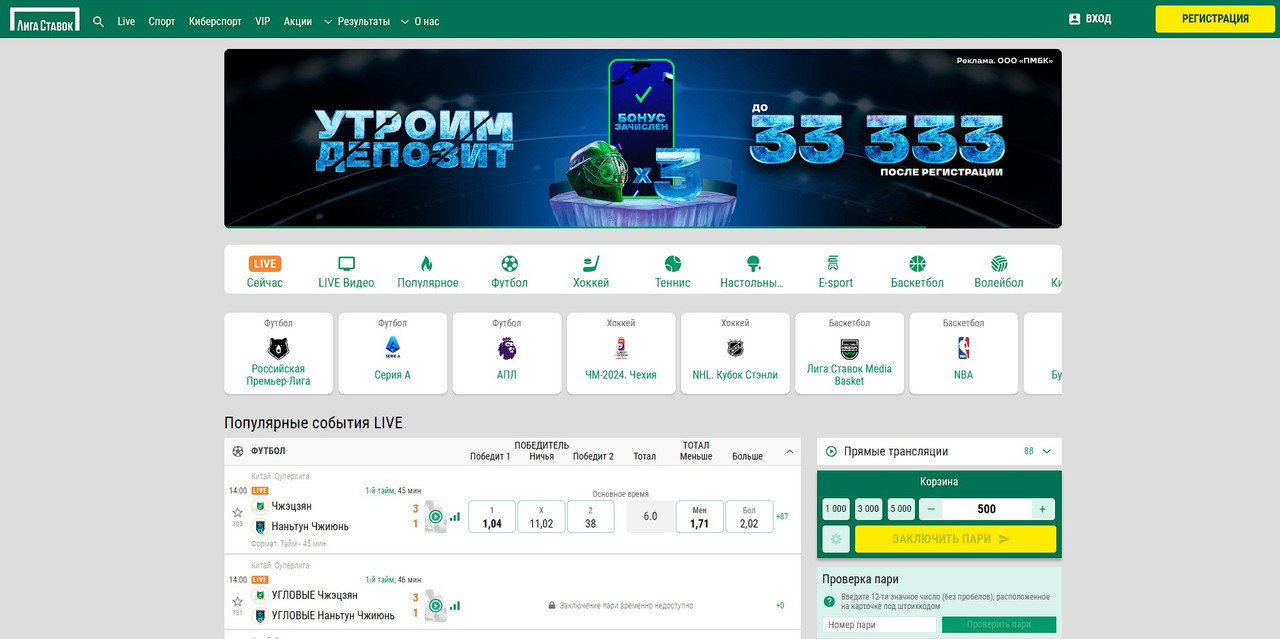
Task: Bet on Победит 2 at 38
Action: point(590,517)
